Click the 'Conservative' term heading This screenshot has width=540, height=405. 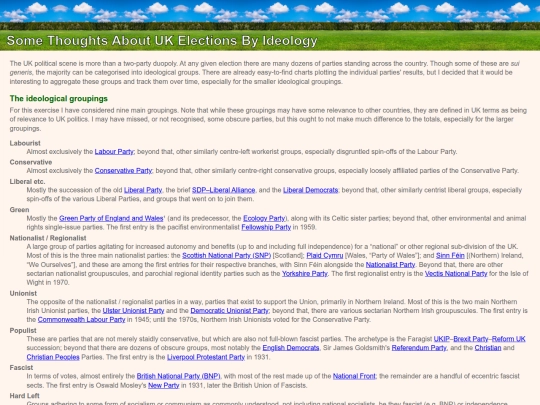point(31,162)
